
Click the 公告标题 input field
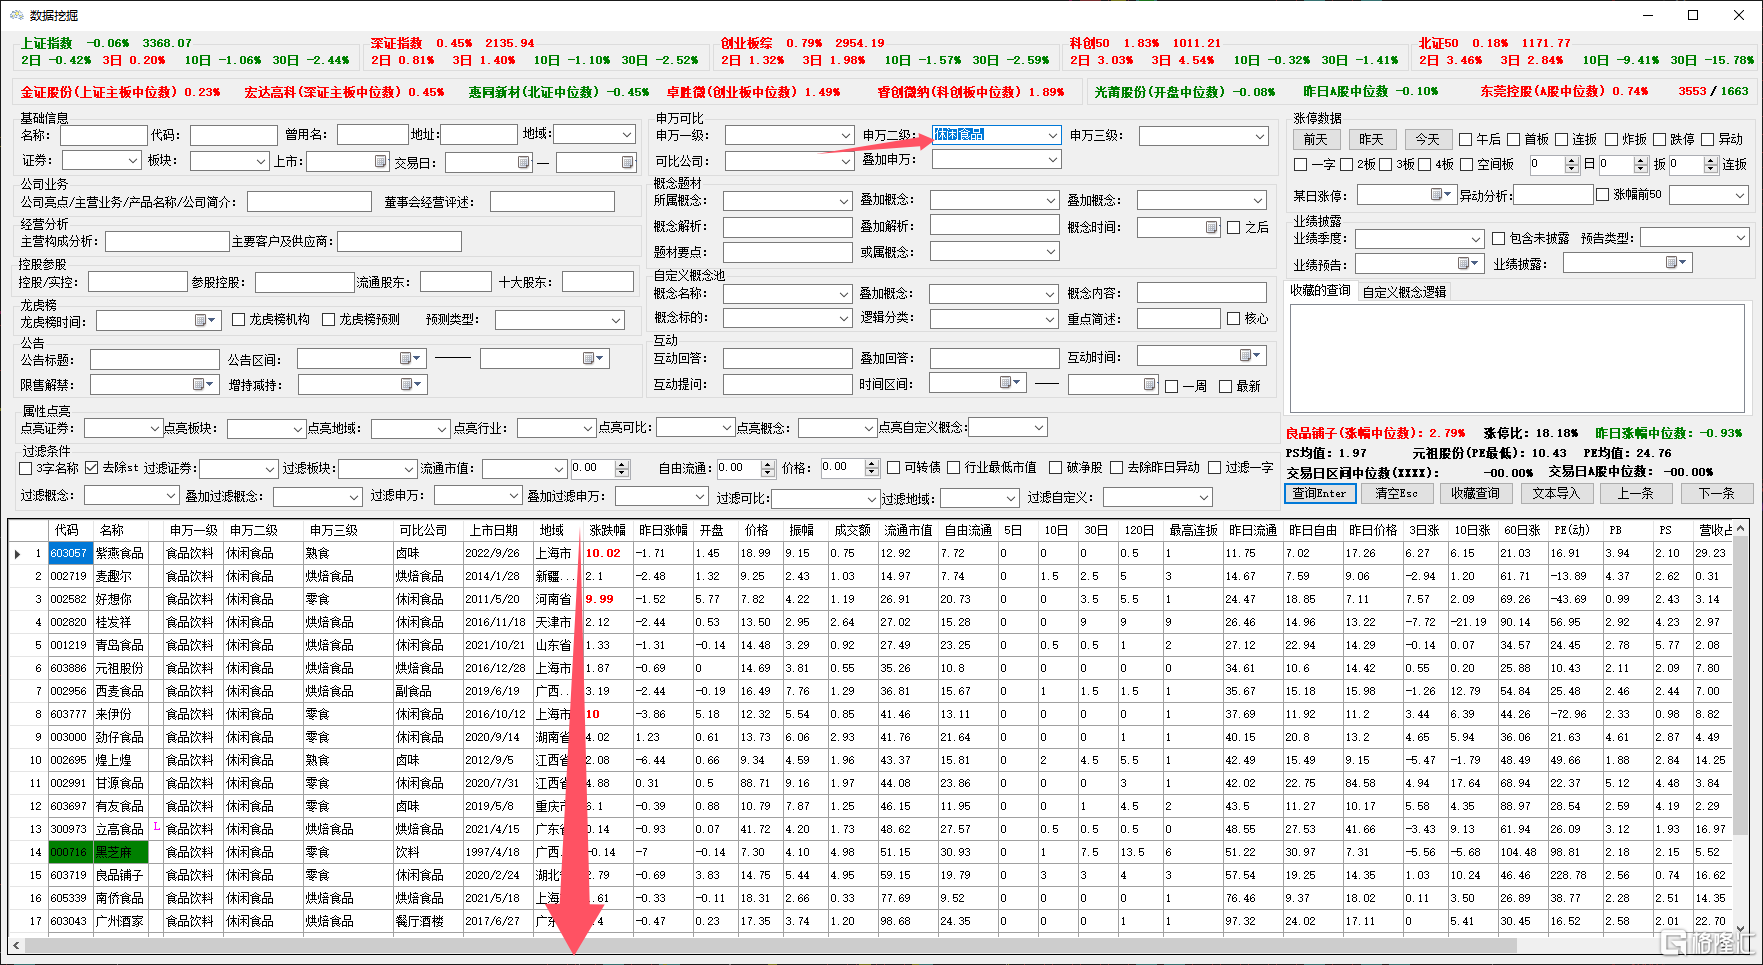click(154, 359)
